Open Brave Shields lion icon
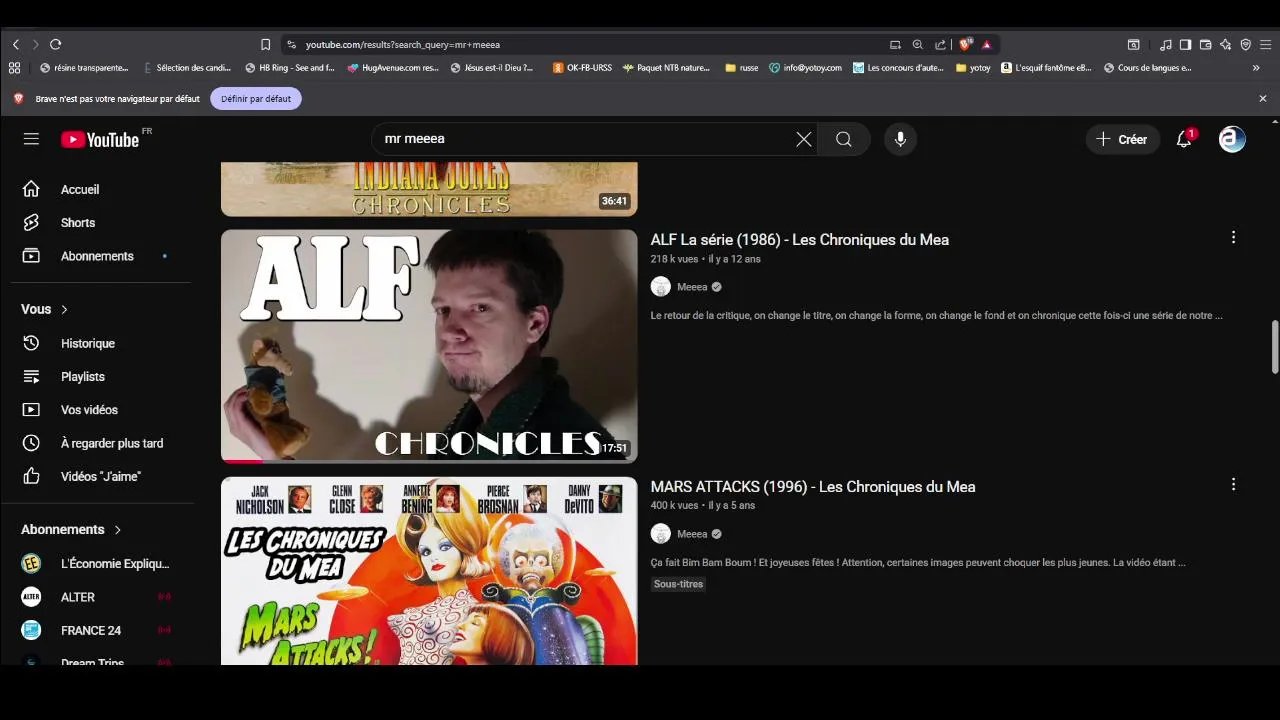1280x720 pixels. pos(965,44)
